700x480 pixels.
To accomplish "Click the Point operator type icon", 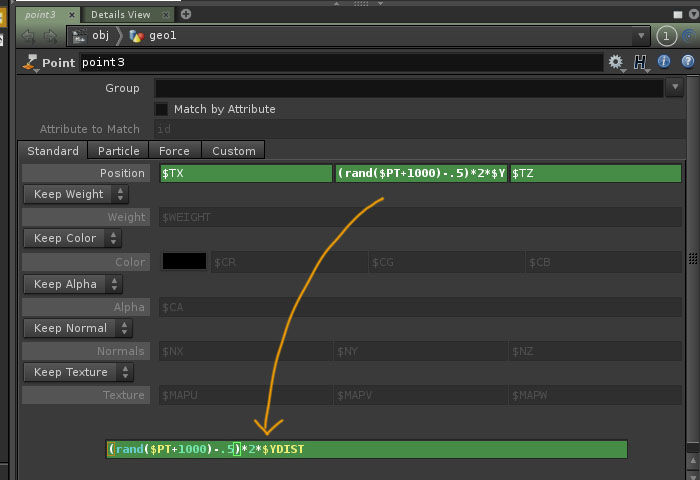I will click(29, 63).
